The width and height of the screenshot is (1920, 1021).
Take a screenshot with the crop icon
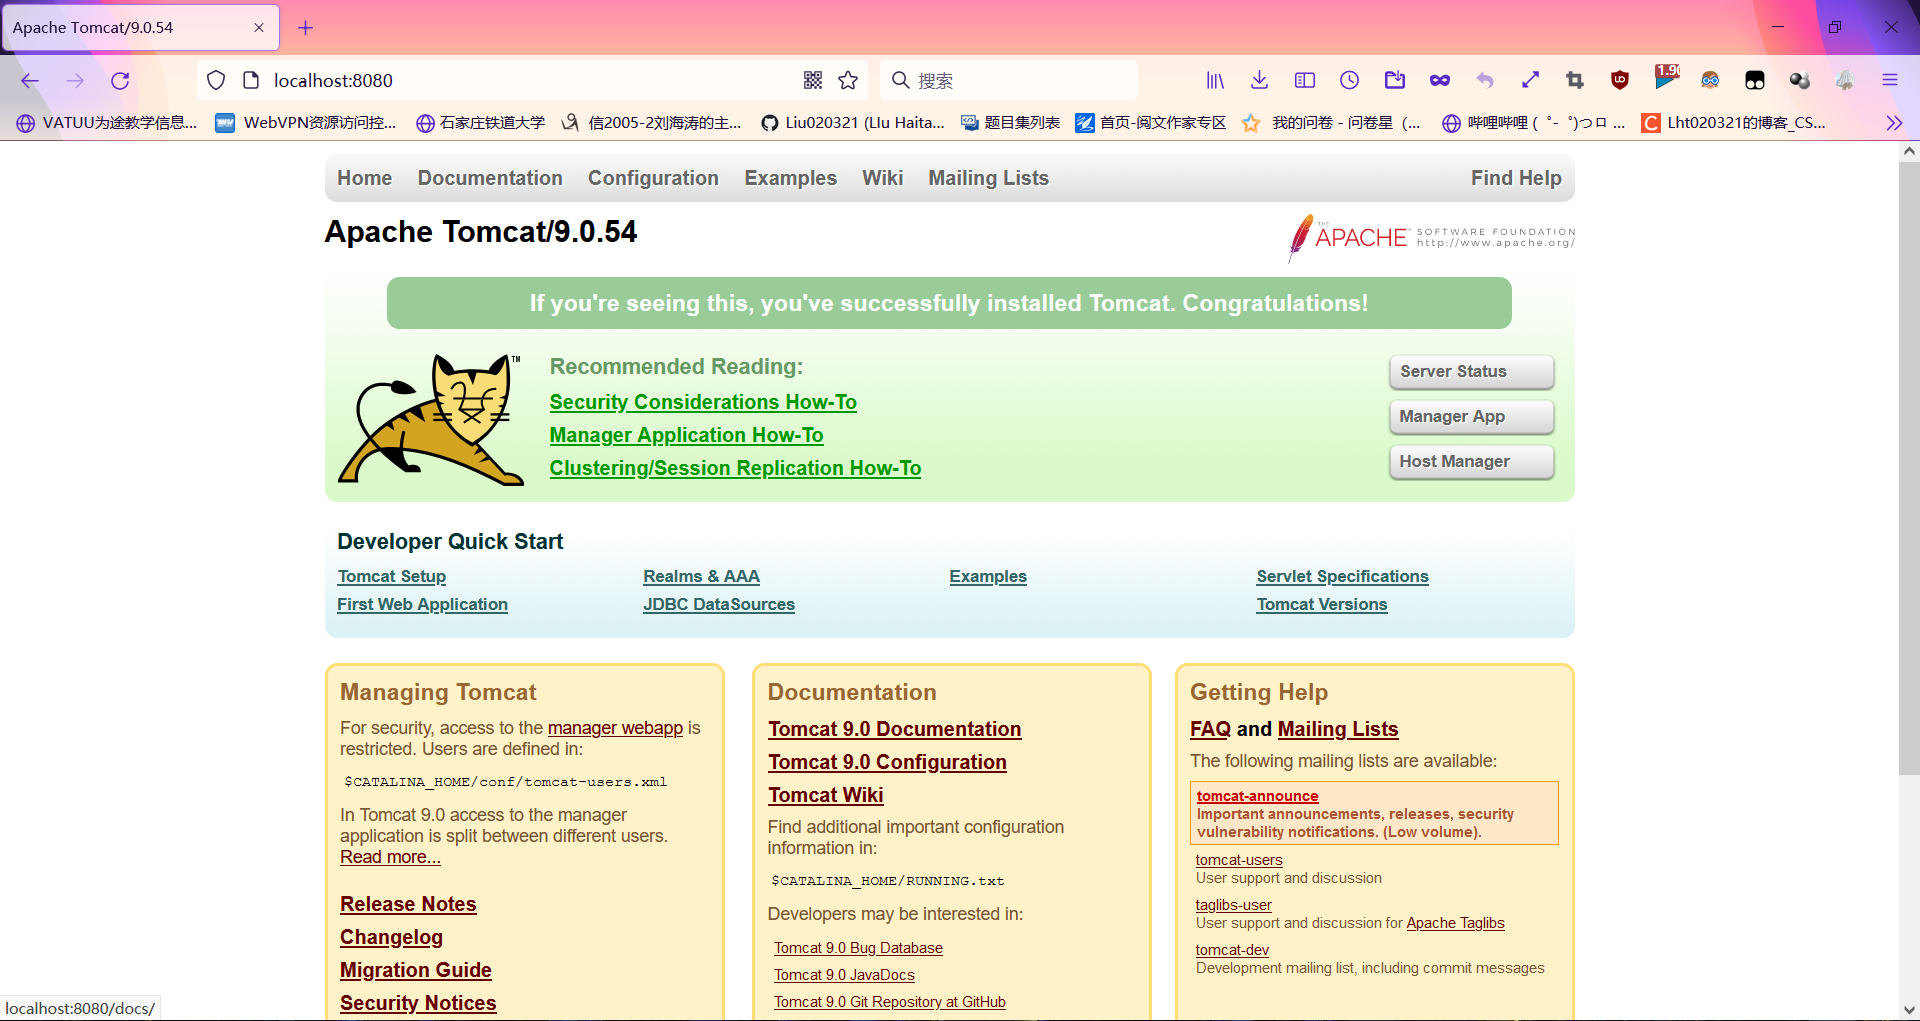coord(1575,80)
